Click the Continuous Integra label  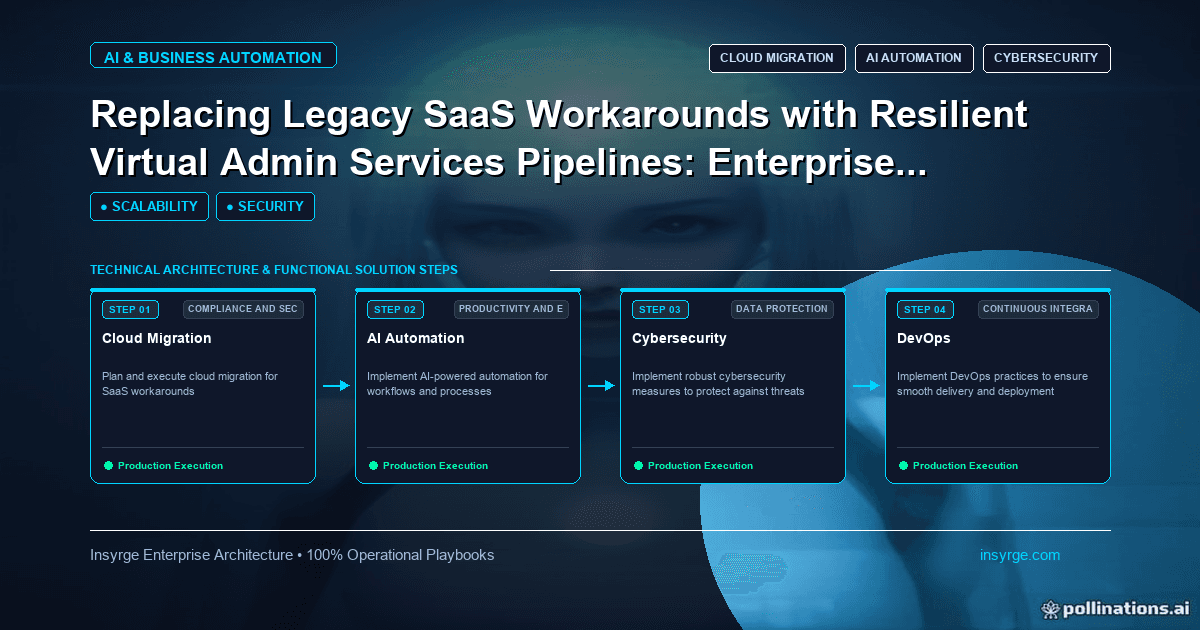tap(1038, 309)
